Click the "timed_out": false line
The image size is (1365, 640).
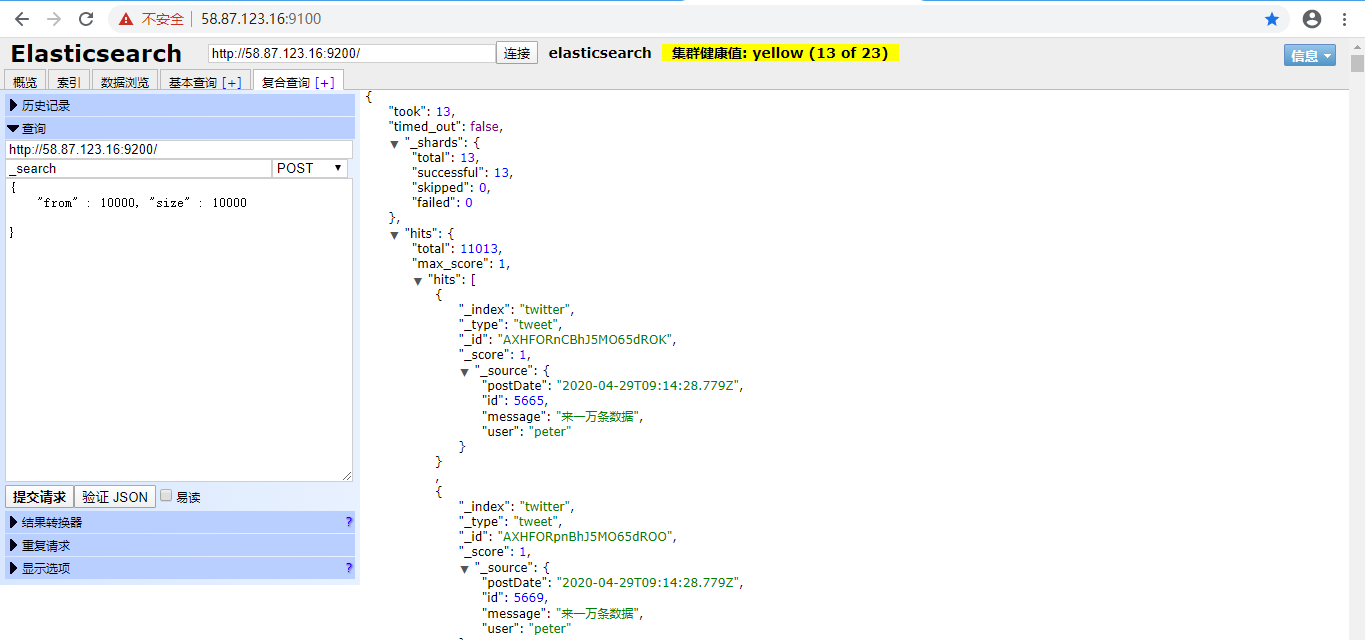coord(445,127)
